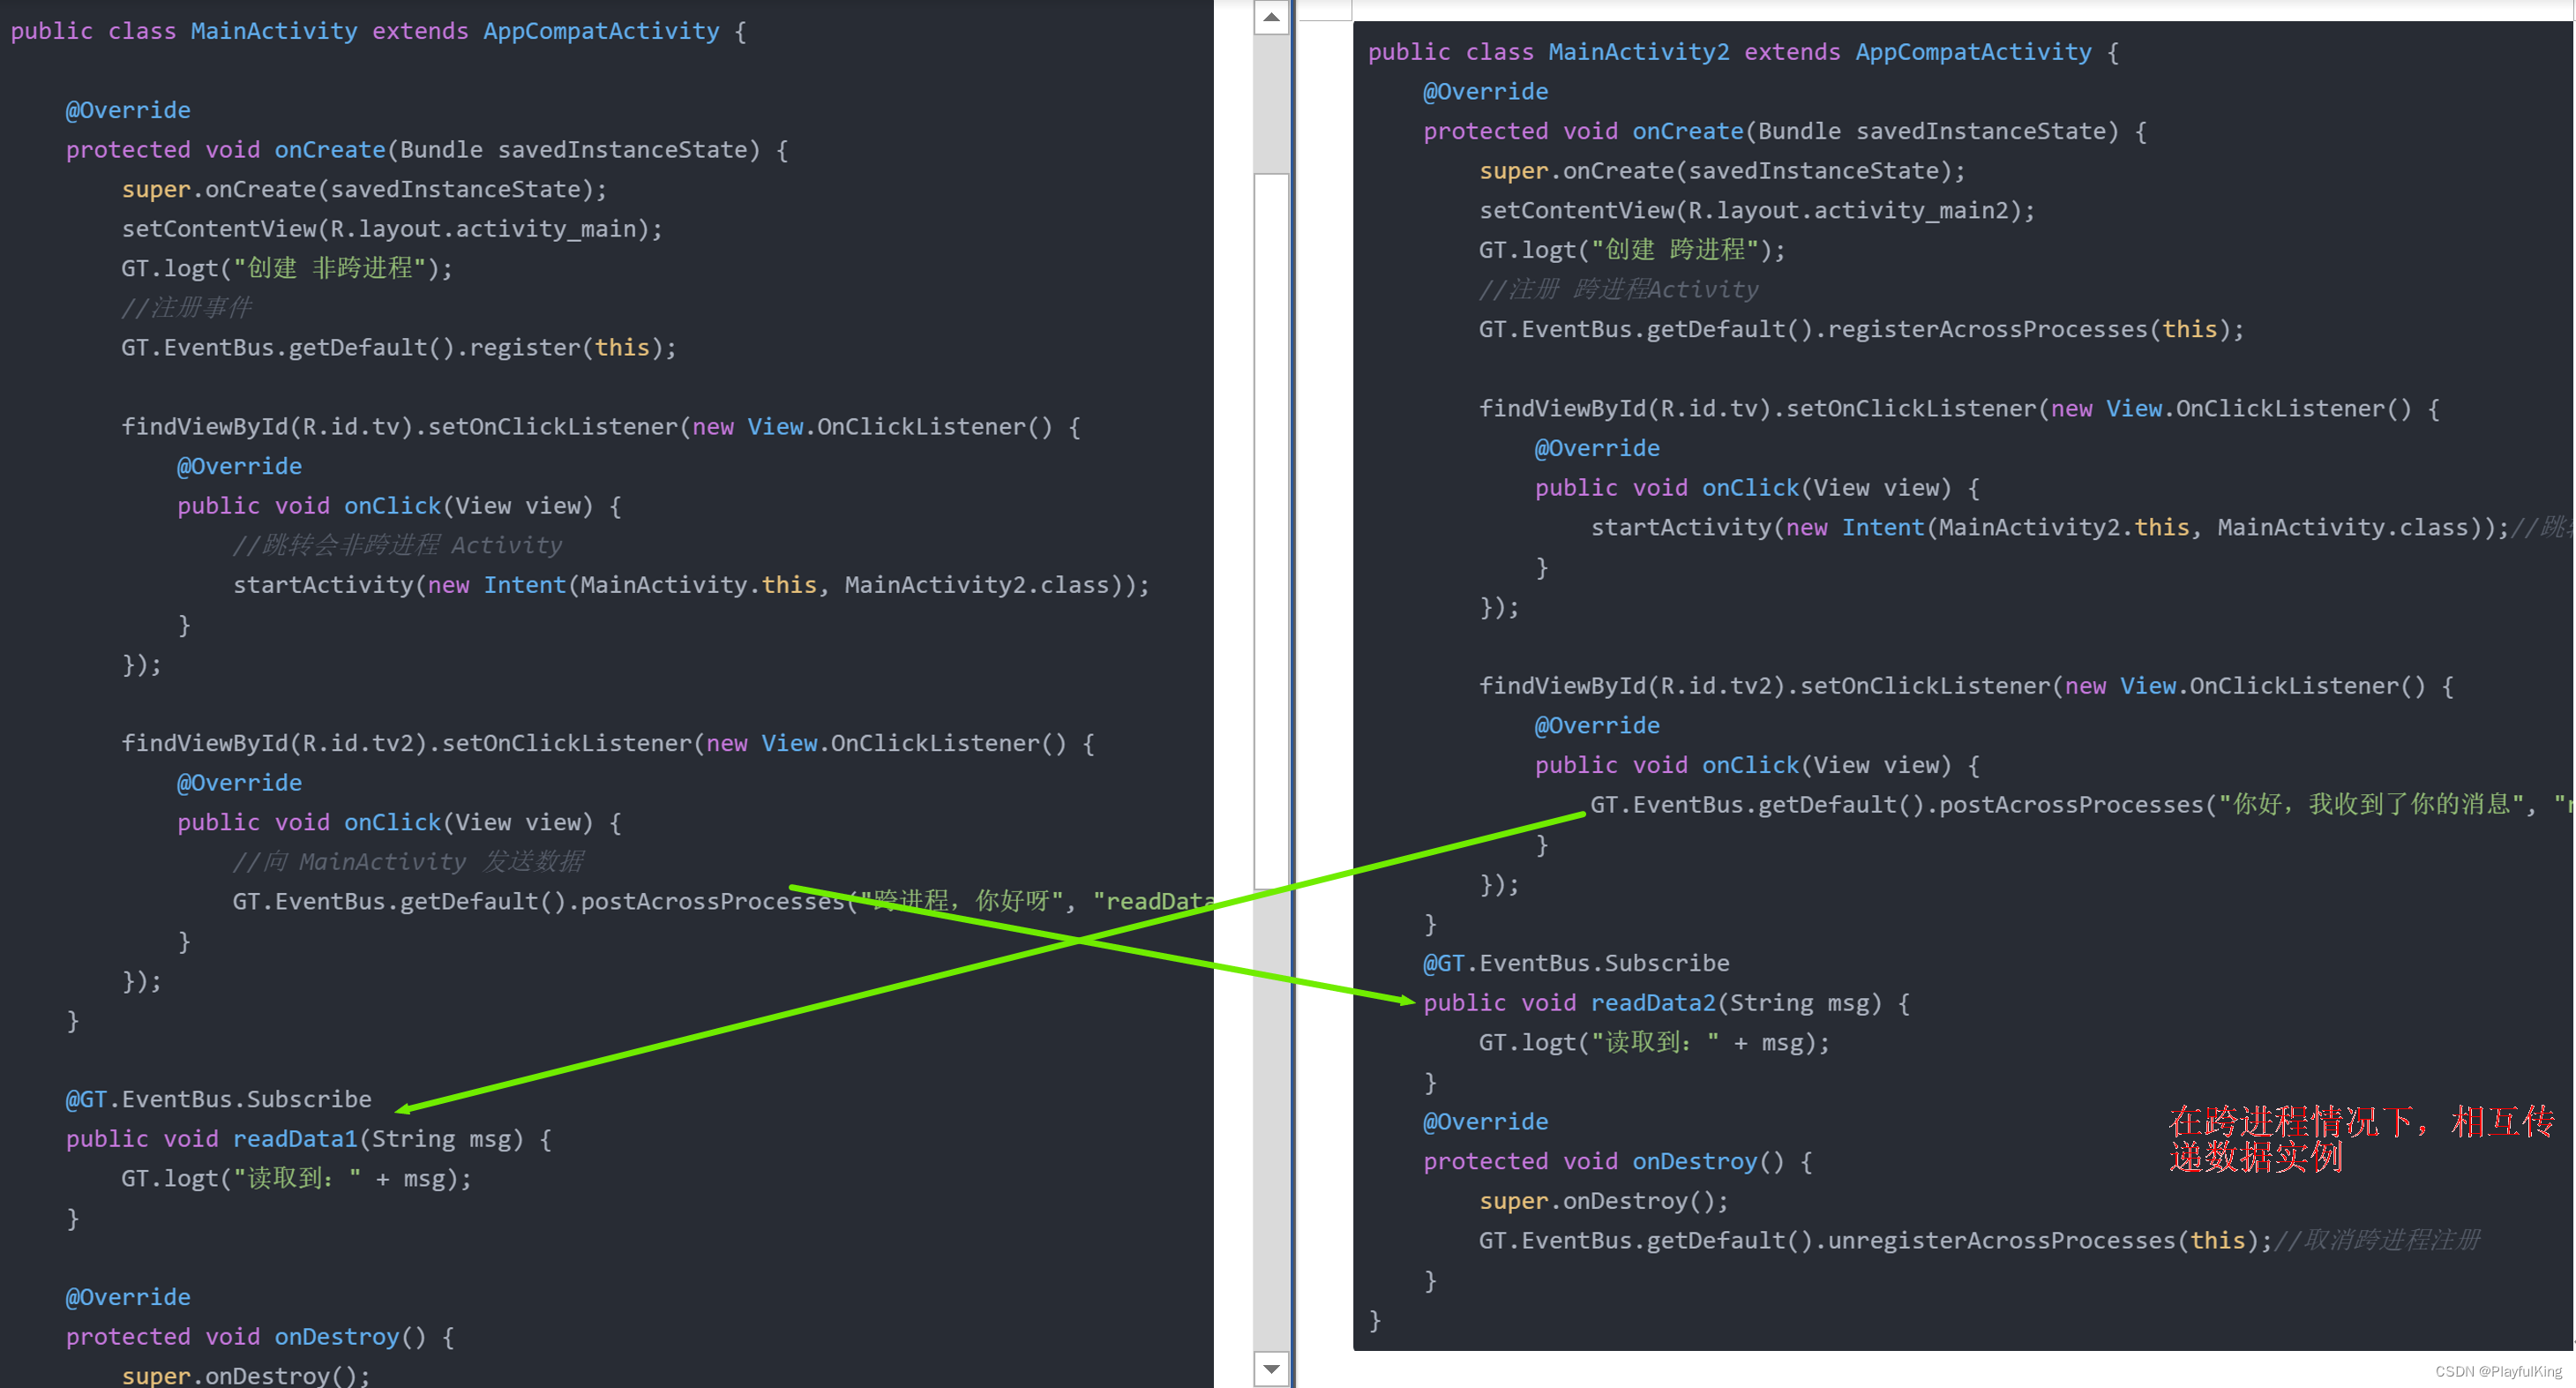Click the readData1 method name
The width and height of the screenshot is (2576, 1388).
(295, 1139)
